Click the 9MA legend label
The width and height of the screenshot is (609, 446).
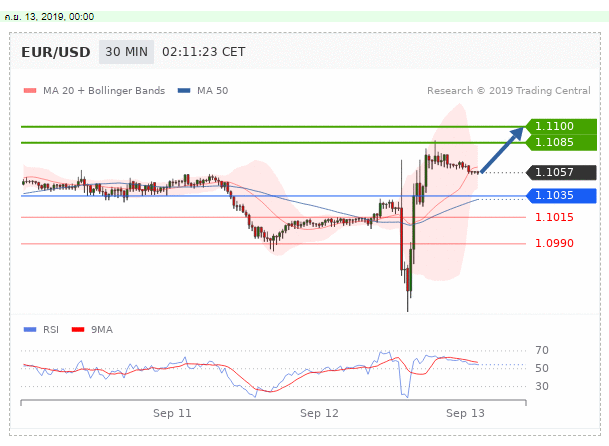click(102, 330)
